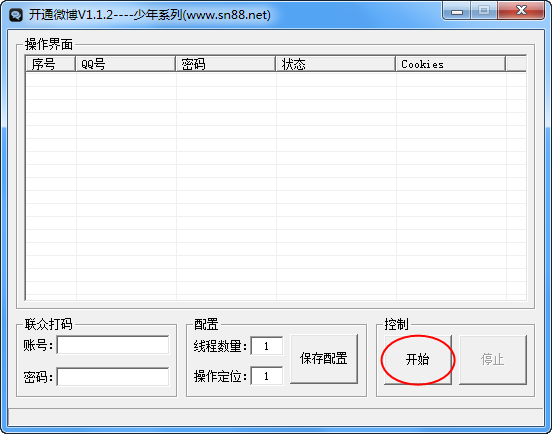The image size is (552, 434).
Task: Select the 序号 column header
Action: tap(51, 64)
